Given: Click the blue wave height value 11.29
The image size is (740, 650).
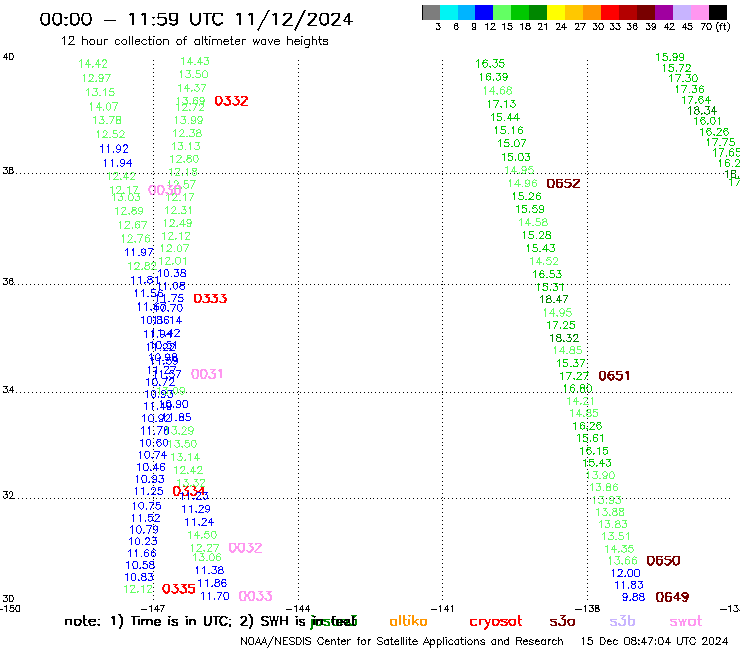Looking at the screenshot, I should (196, 509).
